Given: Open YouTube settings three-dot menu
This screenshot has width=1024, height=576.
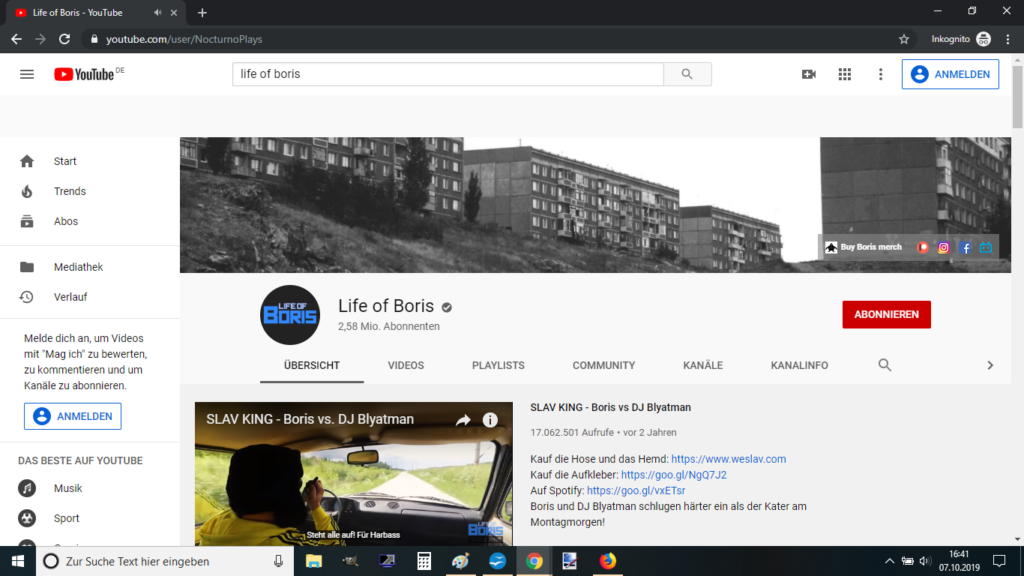Looking at the screenshot, I should (880, 74).
